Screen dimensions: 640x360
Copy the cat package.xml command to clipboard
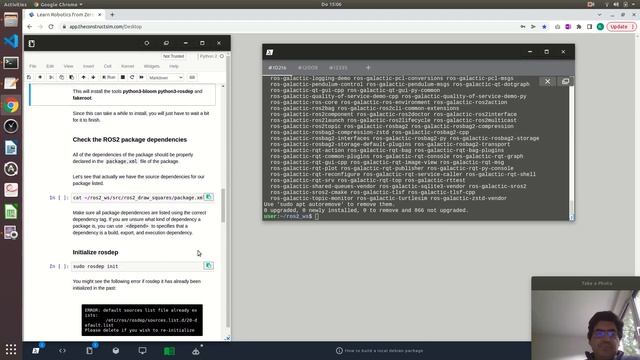(208, 197)
